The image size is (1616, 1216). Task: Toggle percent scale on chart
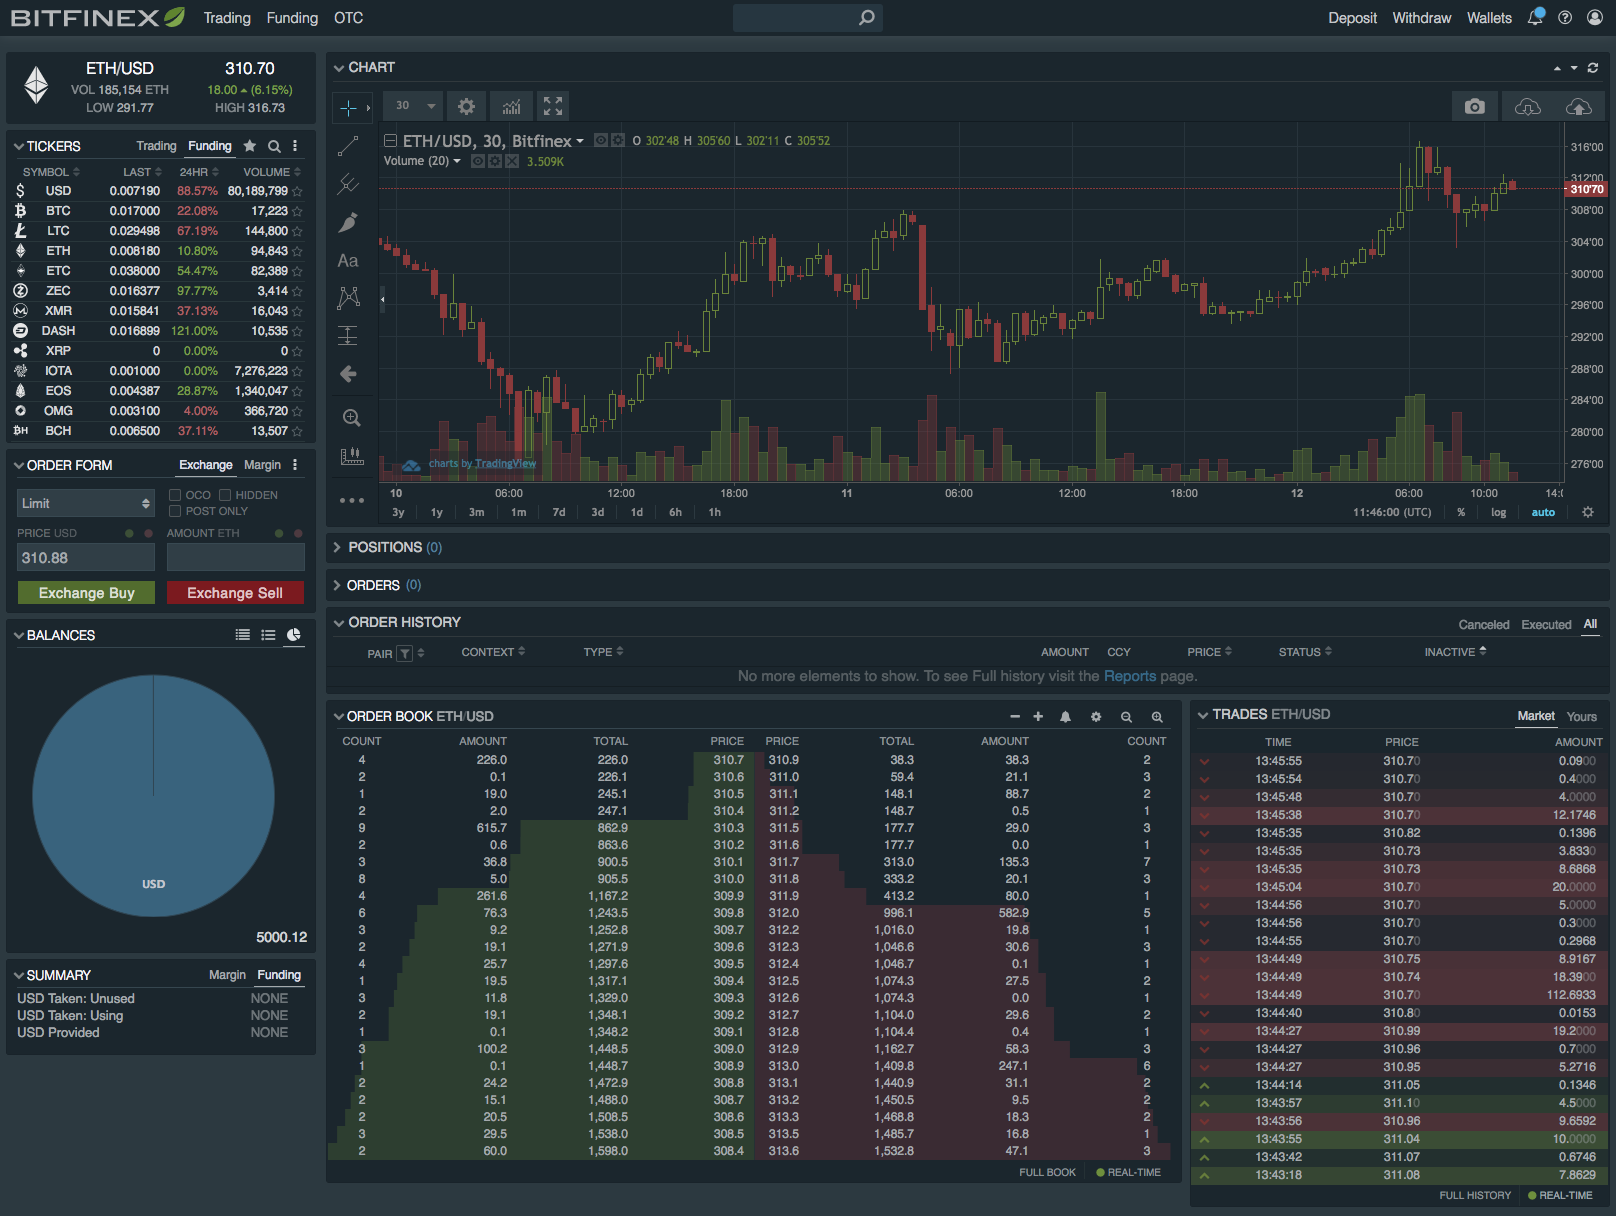[x=1461, y=512]
